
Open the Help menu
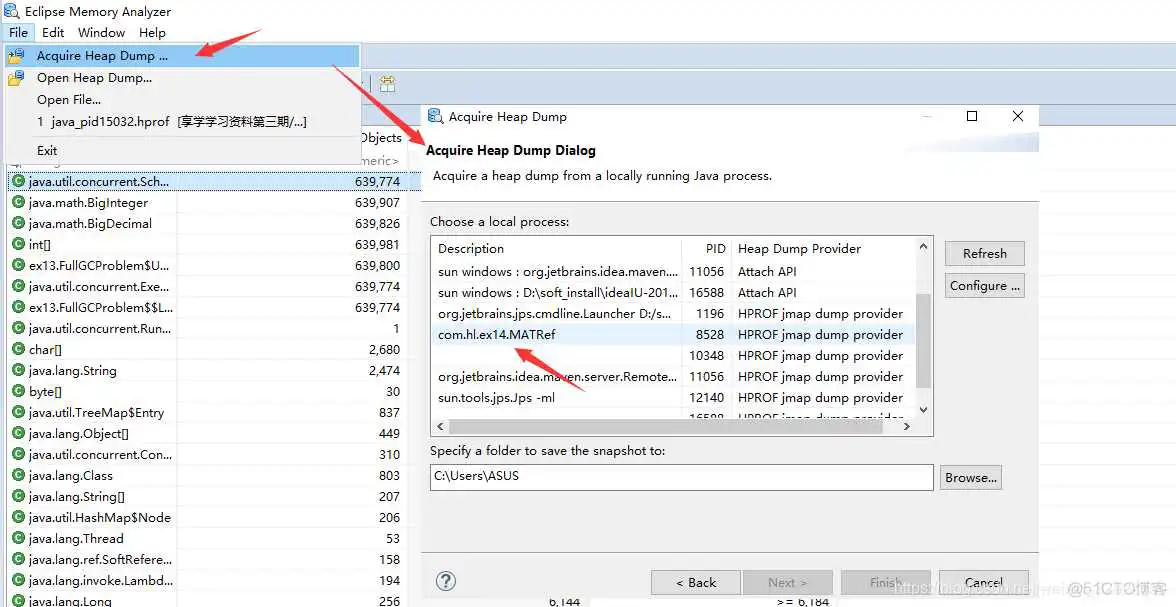152,32
